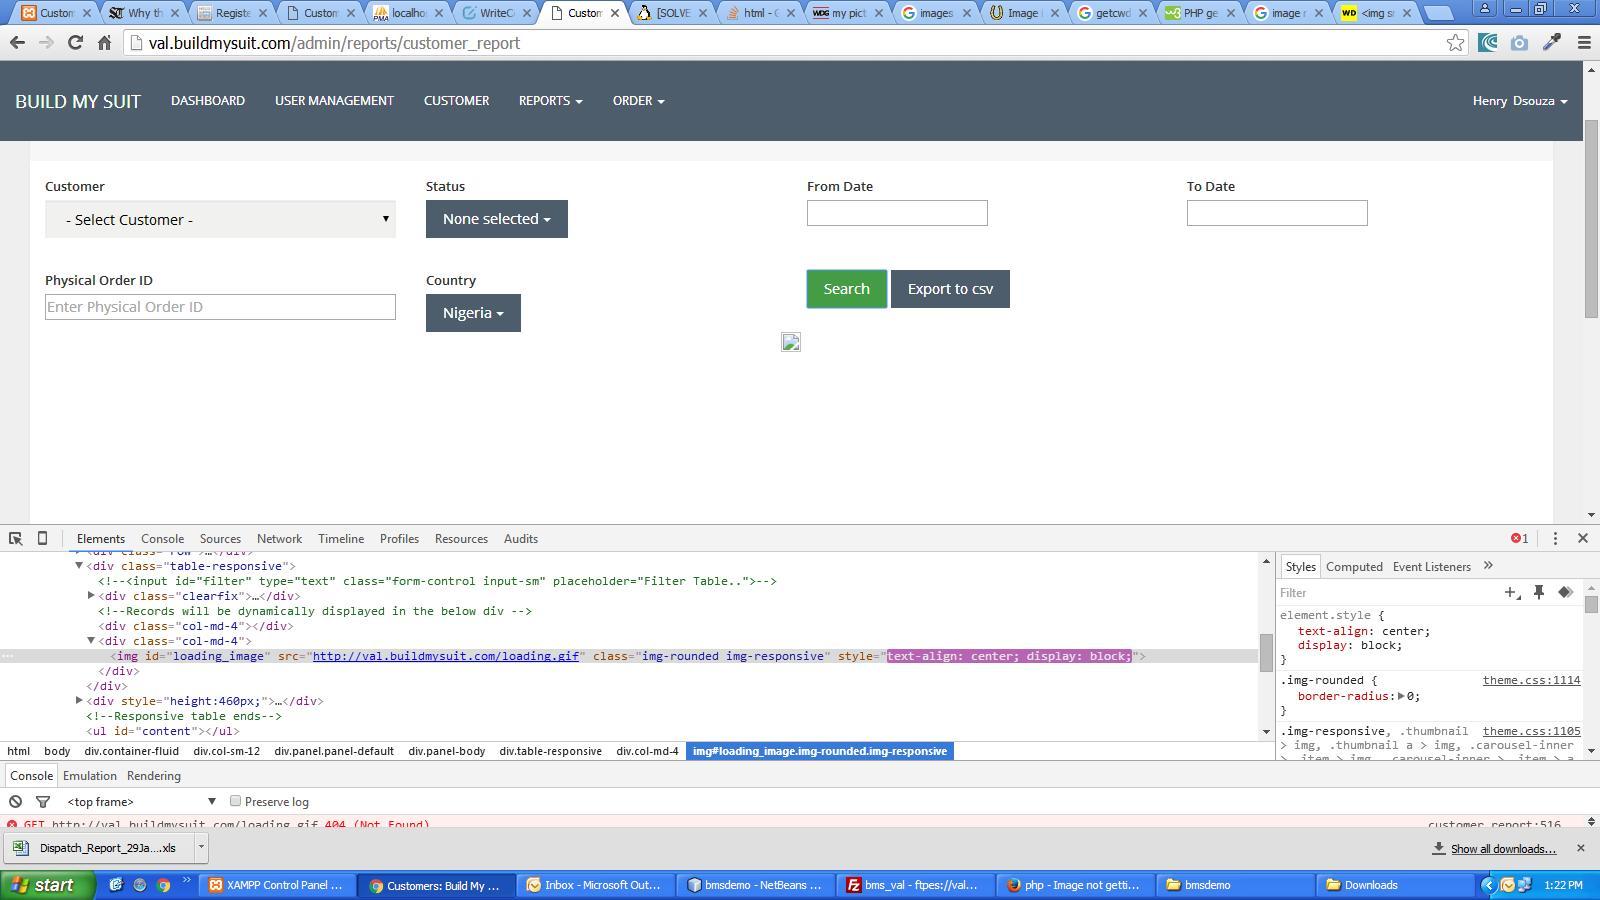
Task: Click Export to csv button
Action: tap(950, 289)
